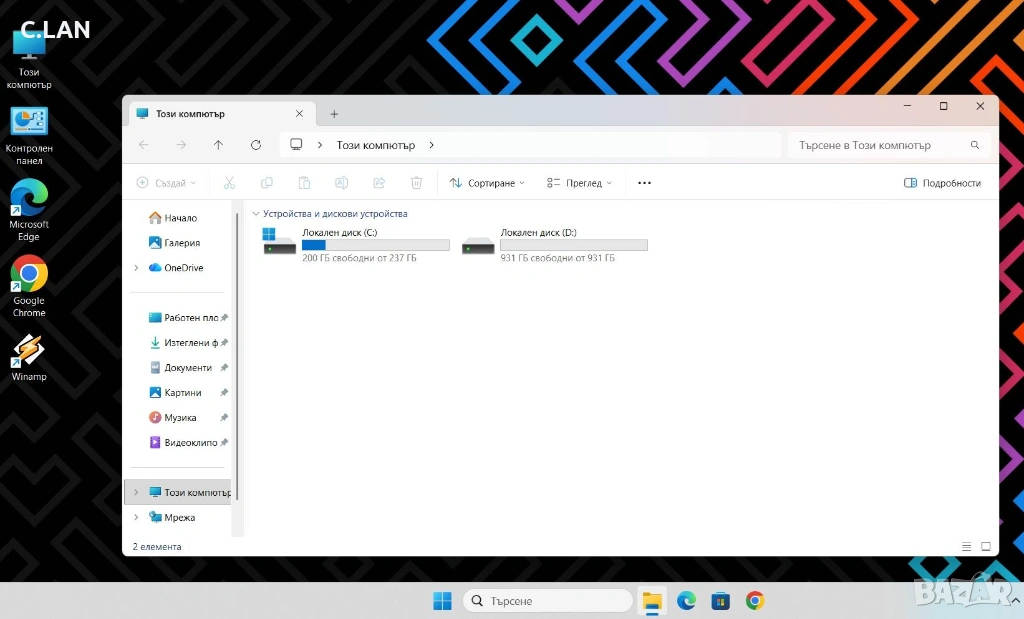Click the File Explorer taskbar icon

coord(652,600)
